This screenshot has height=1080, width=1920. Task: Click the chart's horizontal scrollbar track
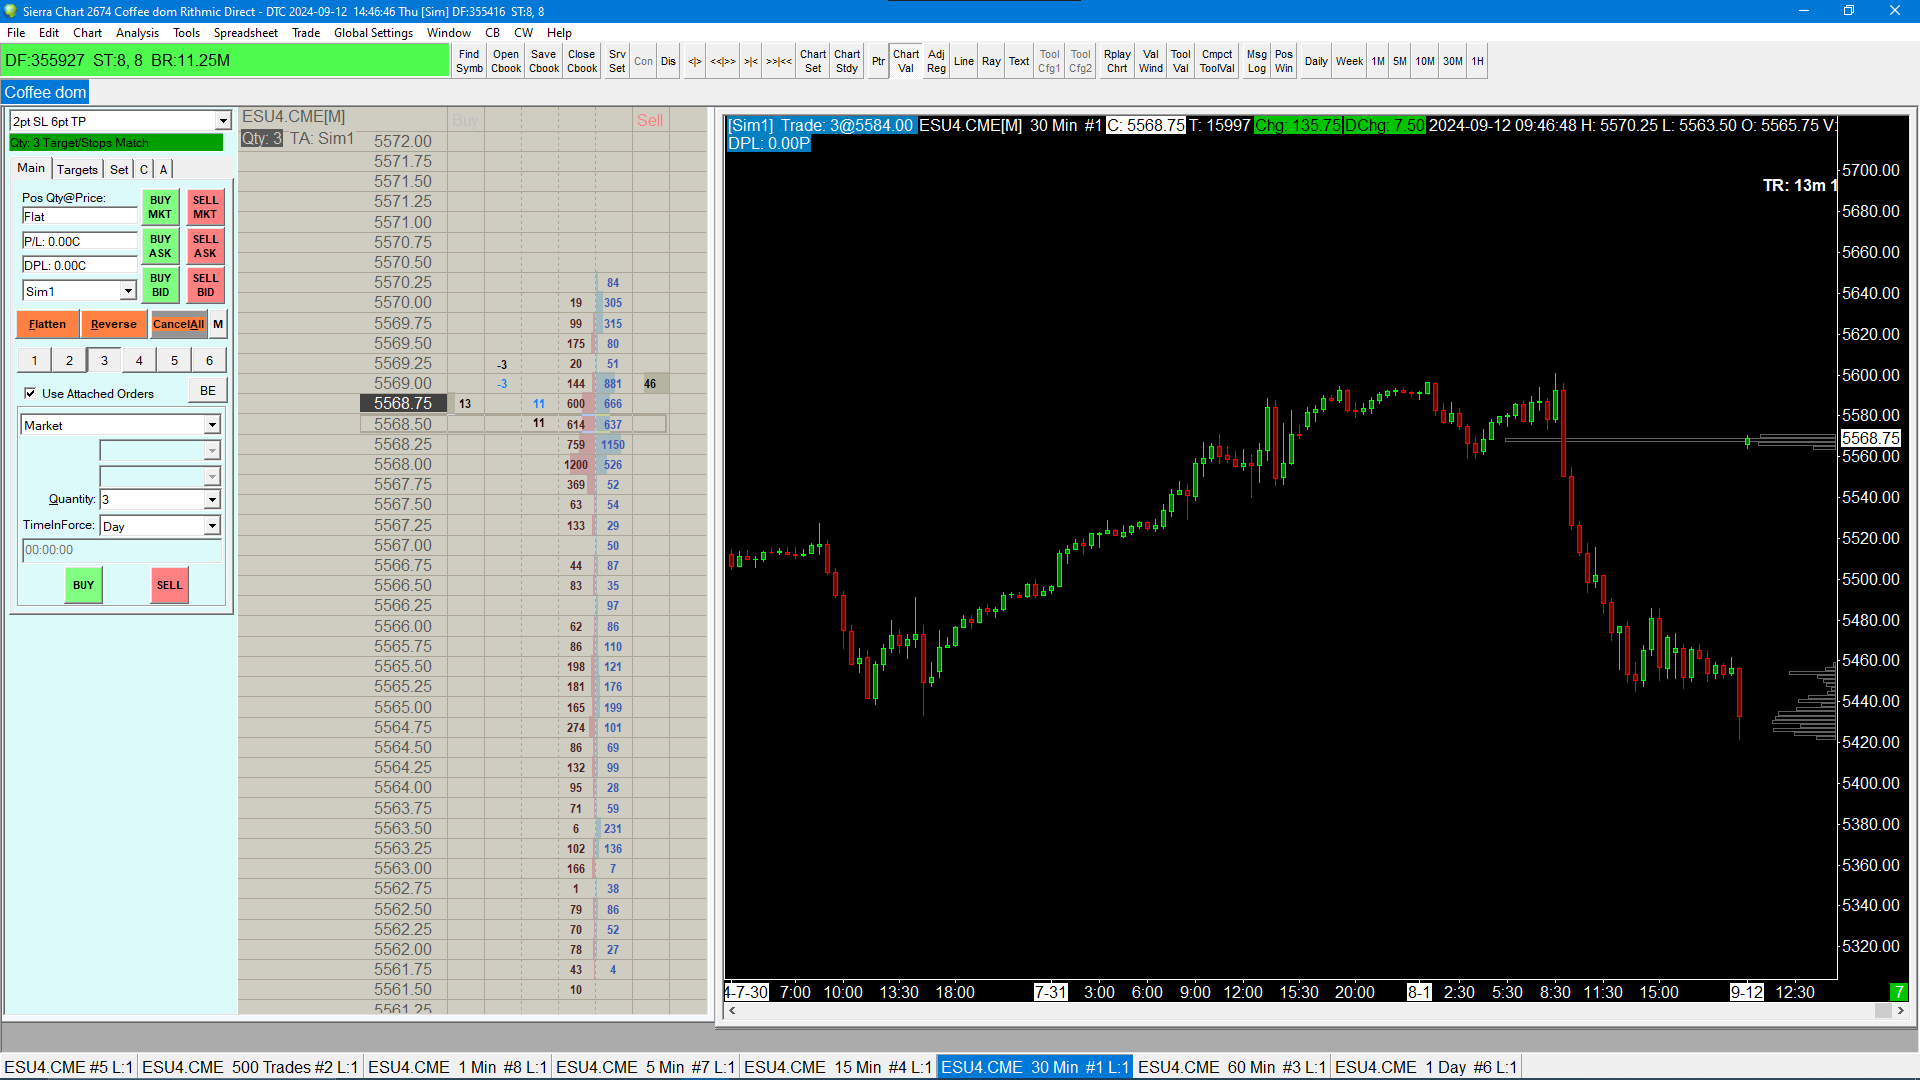(x=1300, y=1011)
